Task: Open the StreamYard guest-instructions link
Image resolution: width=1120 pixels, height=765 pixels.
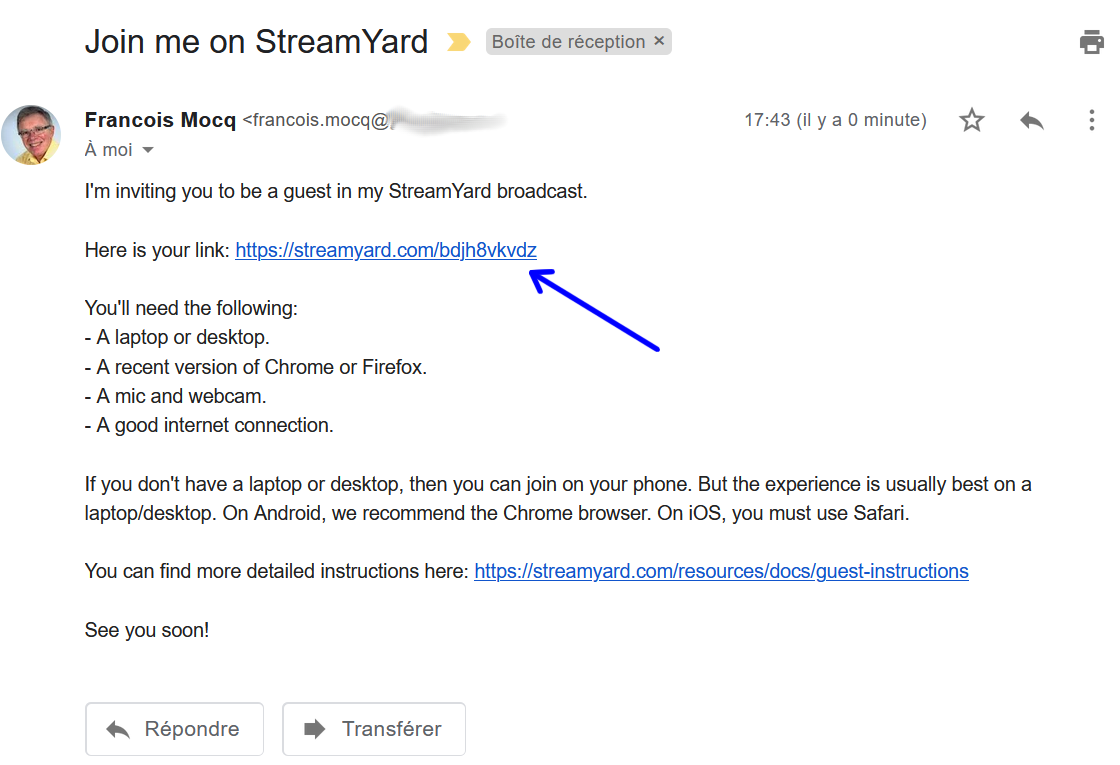Action: click(721, 571)
